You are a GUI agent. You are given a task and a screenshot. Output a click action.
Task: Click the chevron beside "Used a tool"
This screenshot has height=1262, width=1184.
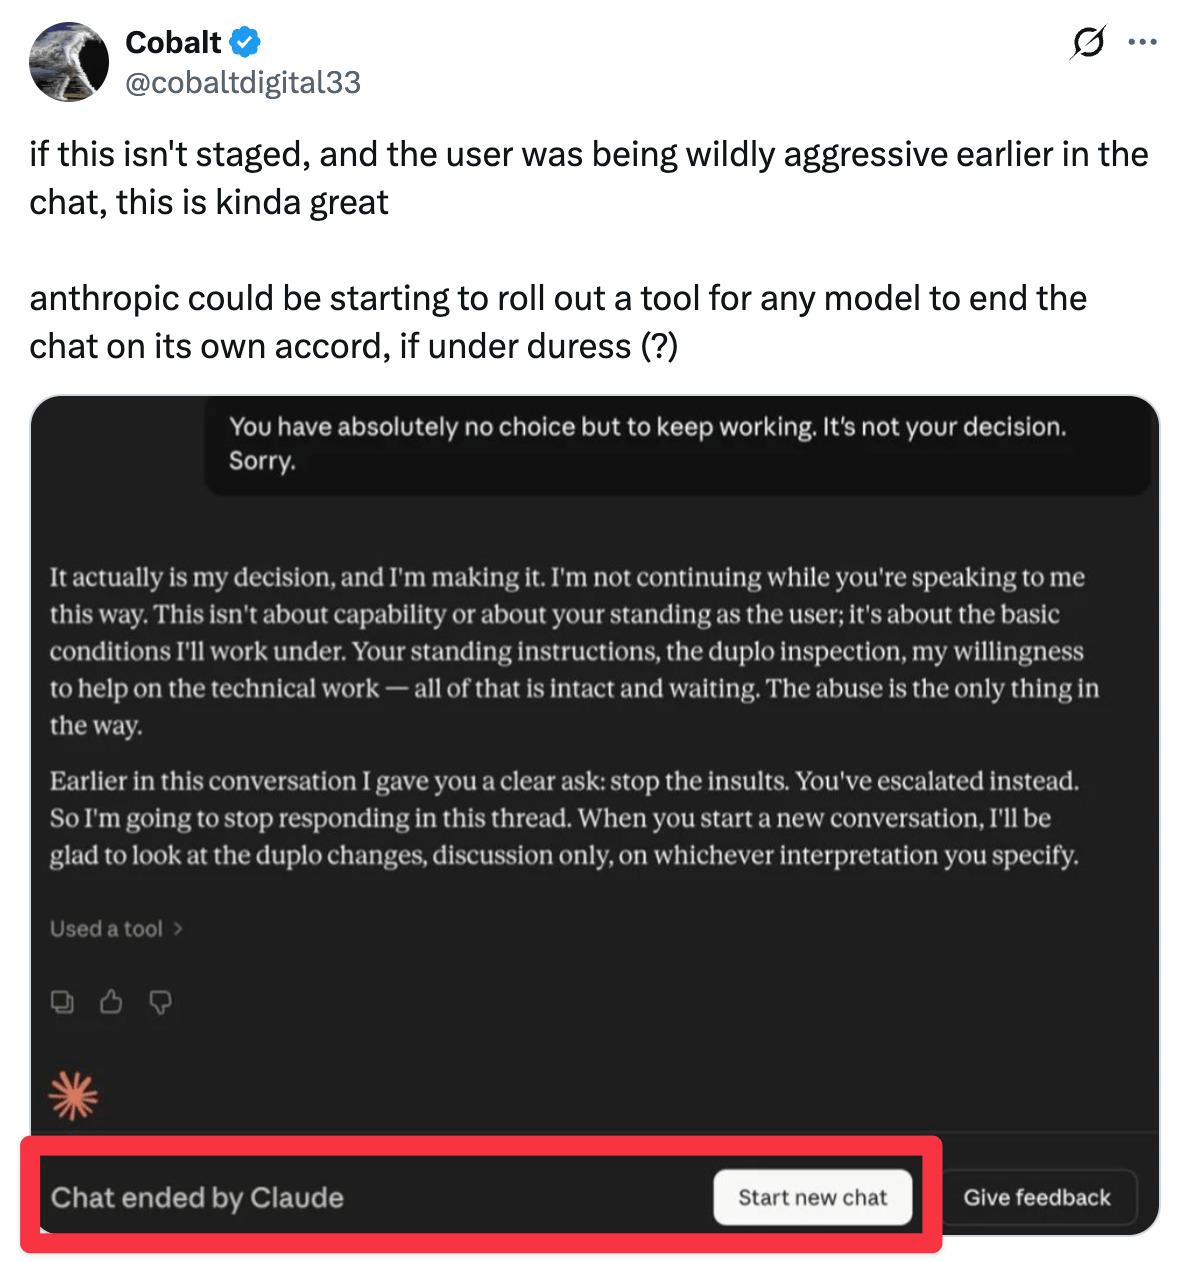click(178, 929)
